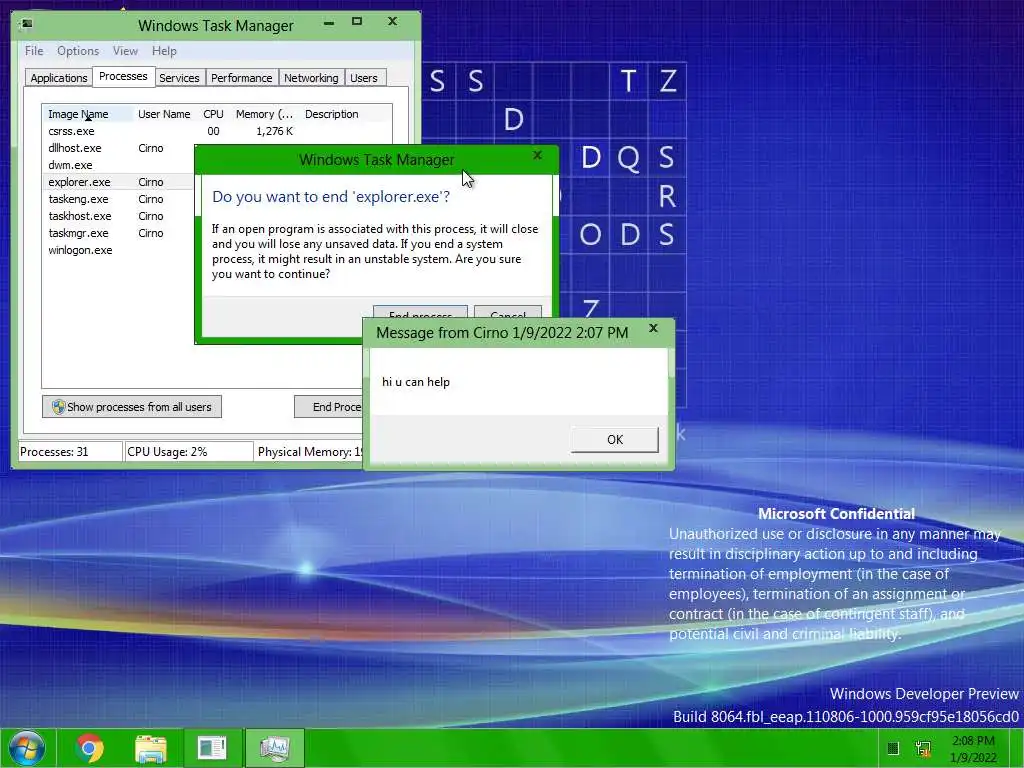Close the Message from Cirno dialog
Screen dimensions: 1024x768
point(653,328)
